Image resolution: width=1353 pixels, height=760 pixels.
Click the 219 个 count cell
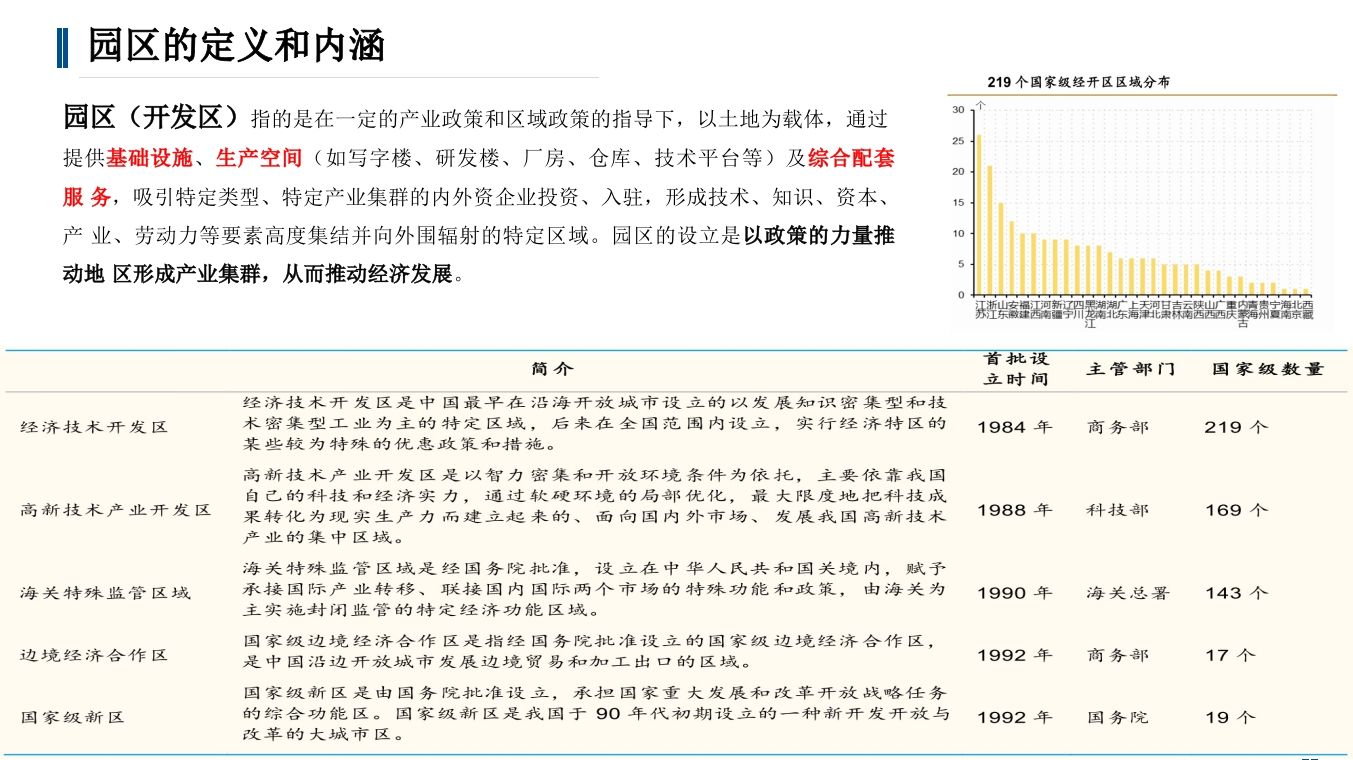click(x=1236, y=427)
